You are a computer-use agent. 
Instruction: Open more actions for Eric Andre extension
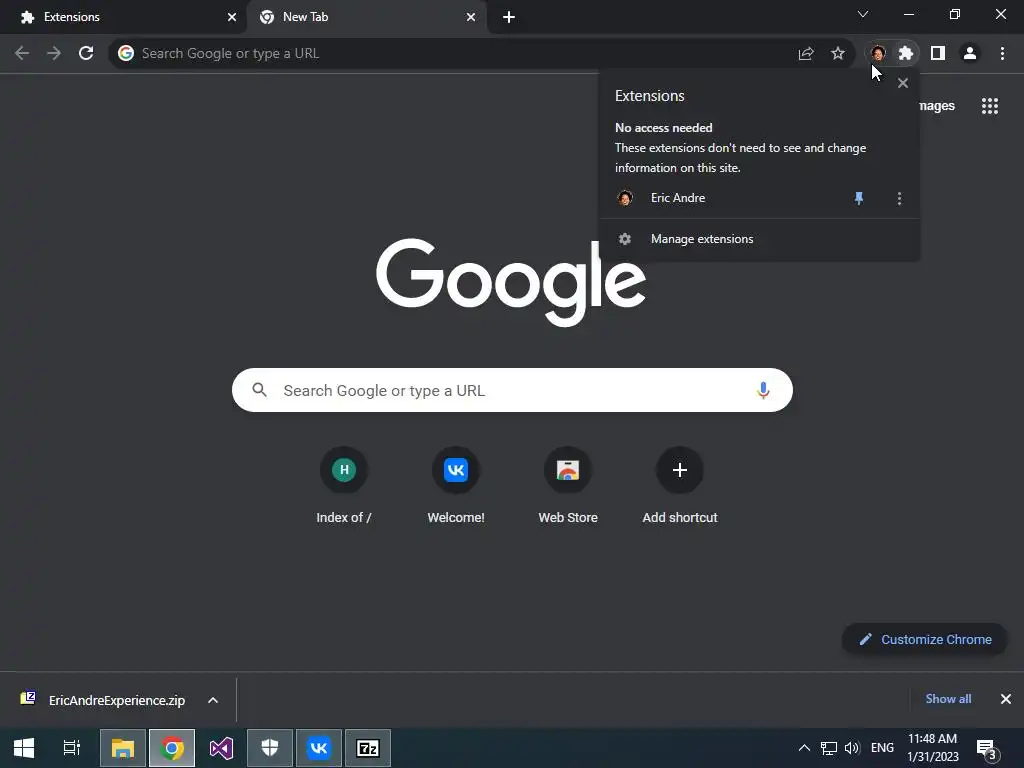(899, 198)
